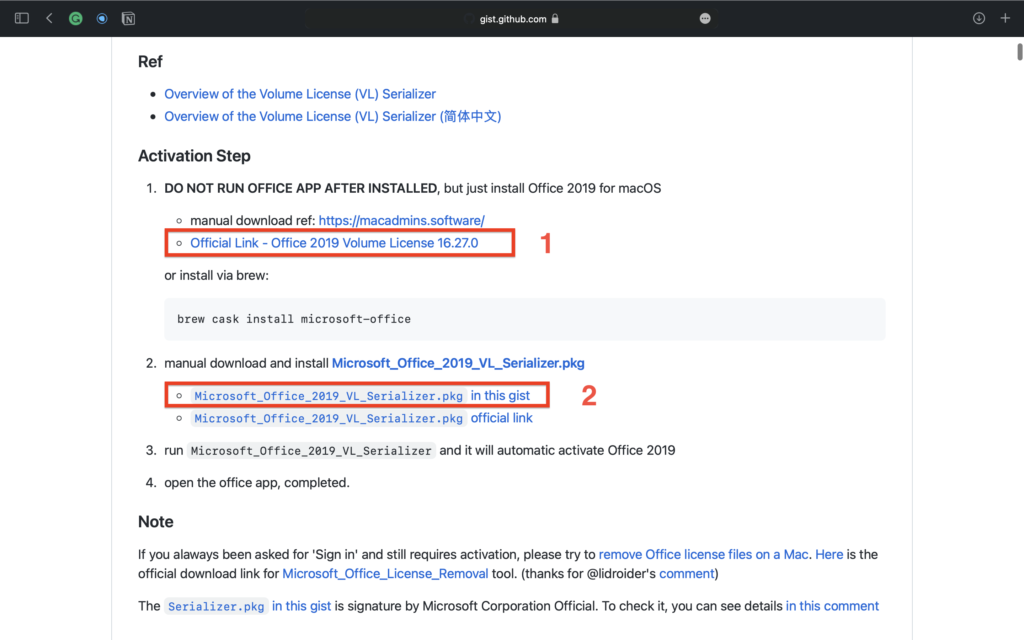Open the VL Serializer 简体中文 overview link
Viewport: 1024px width, 640px height.
tap(332, 116)
